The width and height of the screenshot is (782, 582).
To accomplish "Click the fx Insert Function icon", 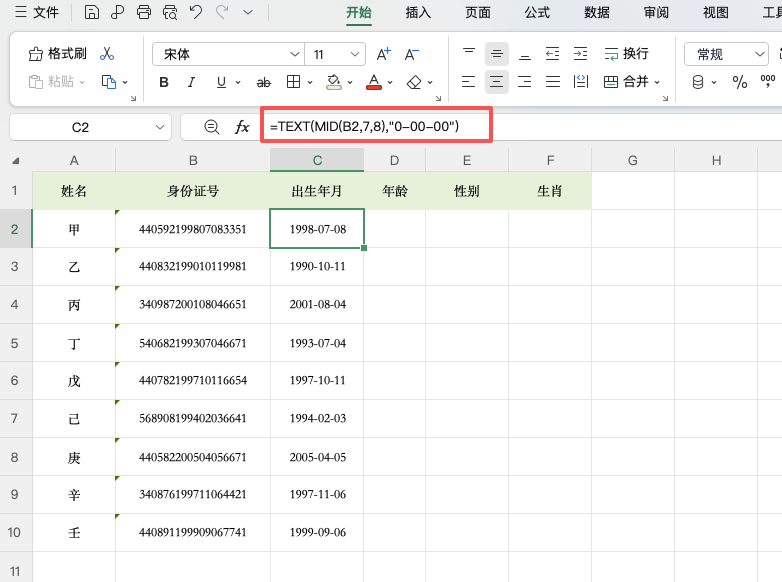I will [242, 127].
